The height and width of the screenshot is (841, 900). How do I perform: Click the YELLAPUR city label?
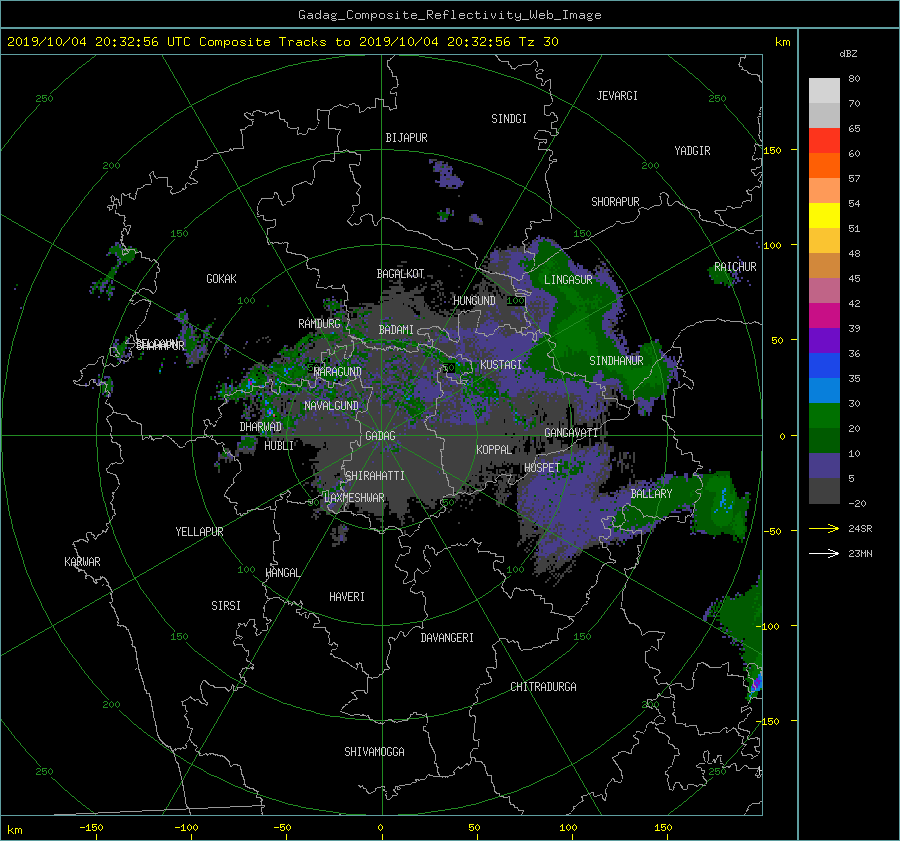coord(199,532)
